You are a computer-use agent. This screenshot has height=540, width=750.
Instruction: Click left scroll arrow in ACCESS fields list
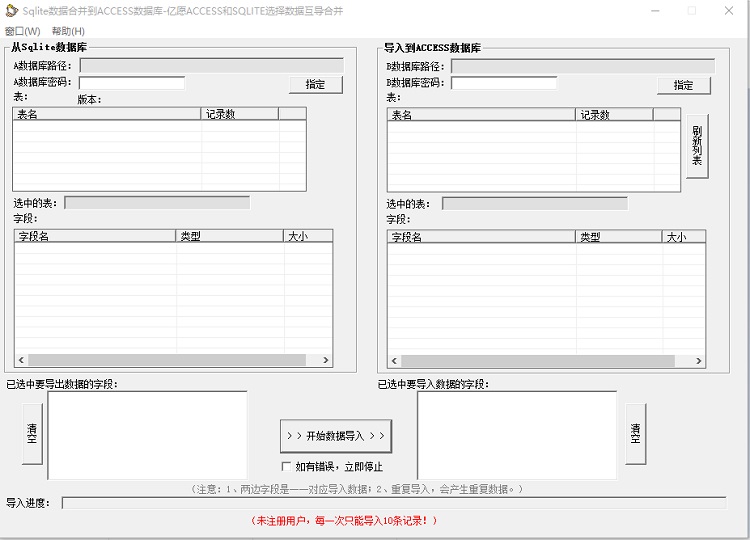394,361
